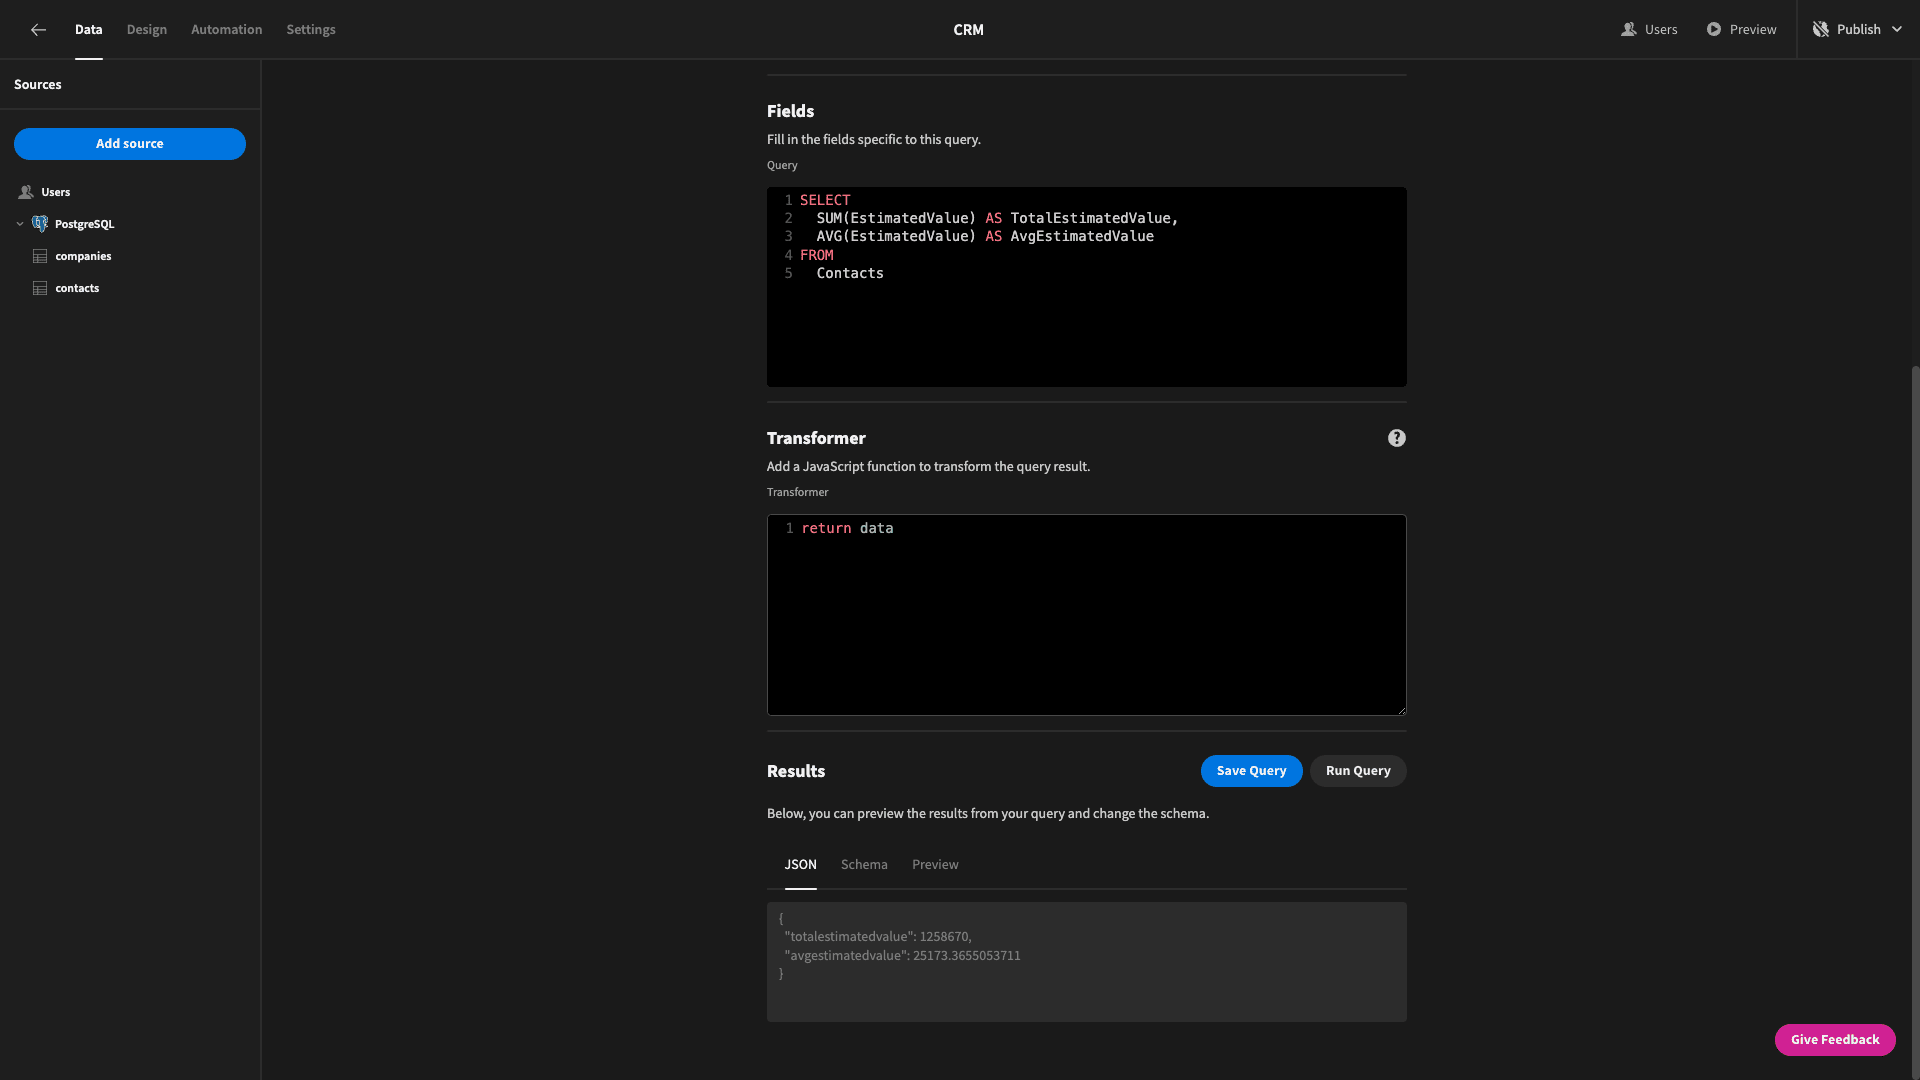Click the totalestimatedvalue result line

click(x=878, y=937)
